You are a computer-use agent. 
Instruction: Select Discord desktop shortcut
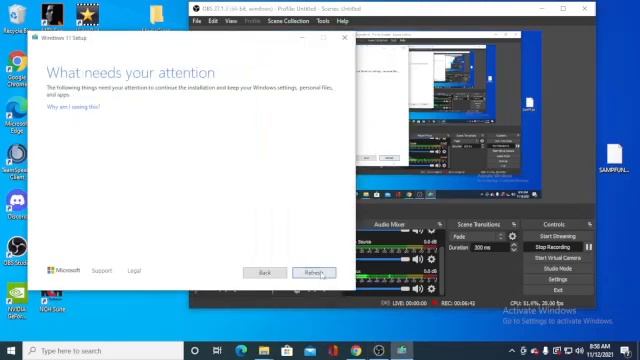(17, 204)
